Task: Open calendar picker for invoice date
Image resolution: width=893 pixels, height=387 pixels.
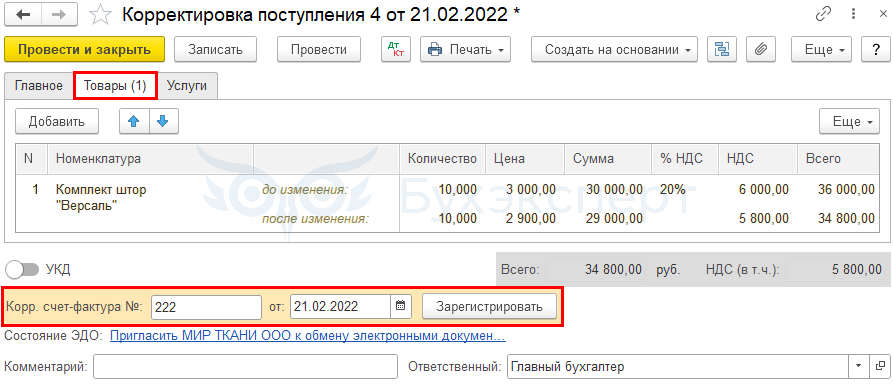Action: [400, 306]
